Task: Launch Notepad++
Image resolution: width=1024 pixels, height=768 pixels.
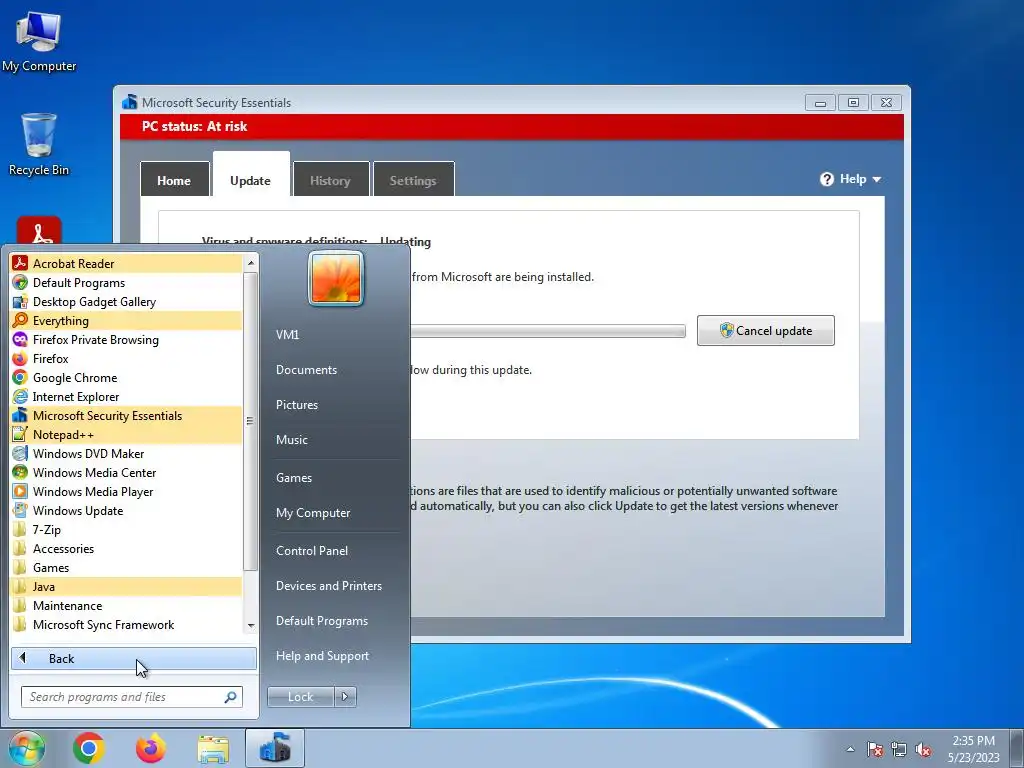Action: pyautogui.click(x=127, y=434)
